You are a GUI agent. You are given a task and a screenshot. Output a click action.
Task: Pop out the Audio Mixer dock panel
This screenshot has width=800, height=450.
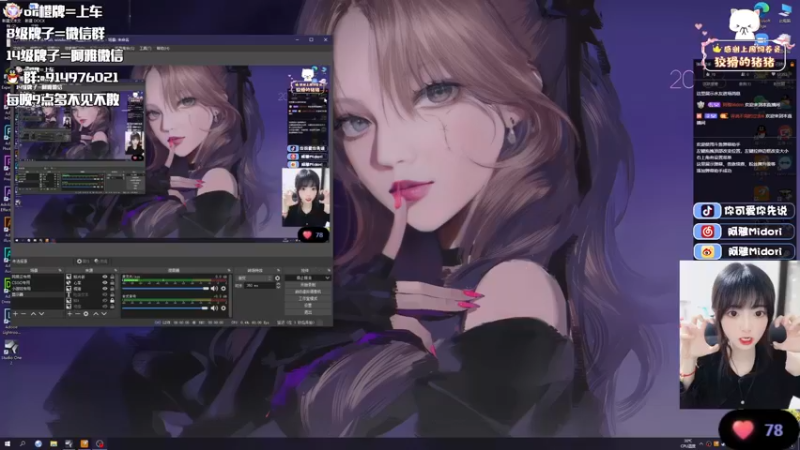(229, 270)
